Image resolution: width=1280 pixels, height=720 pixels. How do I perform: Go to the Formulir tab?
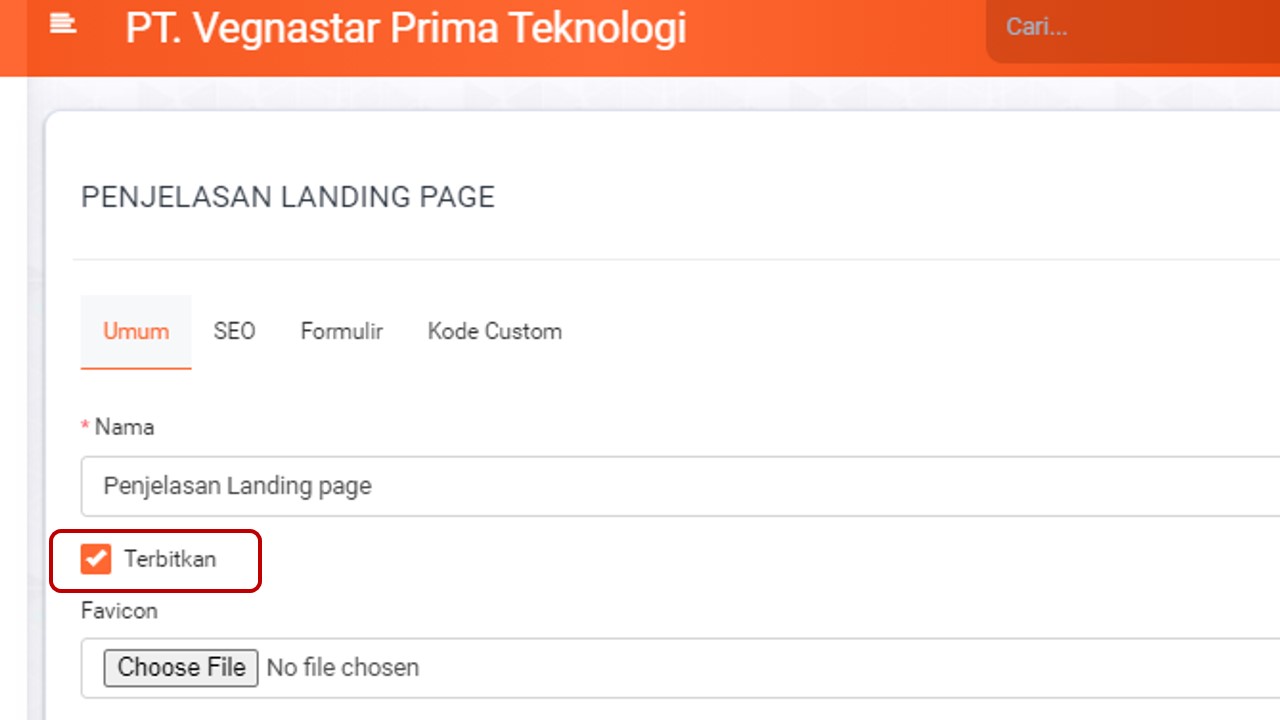(341, 332)
